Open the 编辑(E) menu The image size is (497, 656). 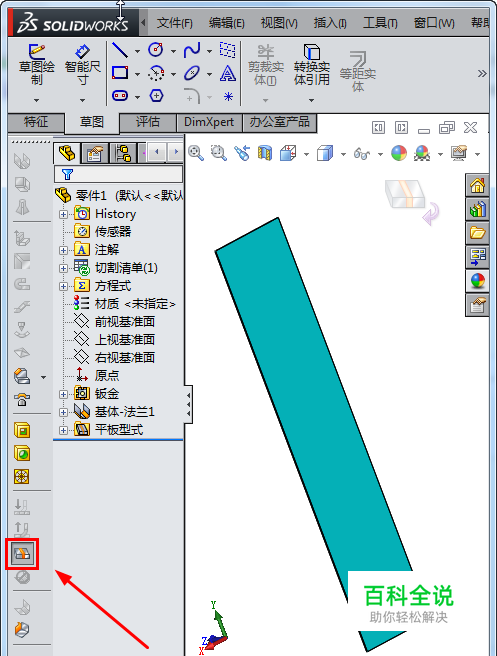(x=226, y=23)
